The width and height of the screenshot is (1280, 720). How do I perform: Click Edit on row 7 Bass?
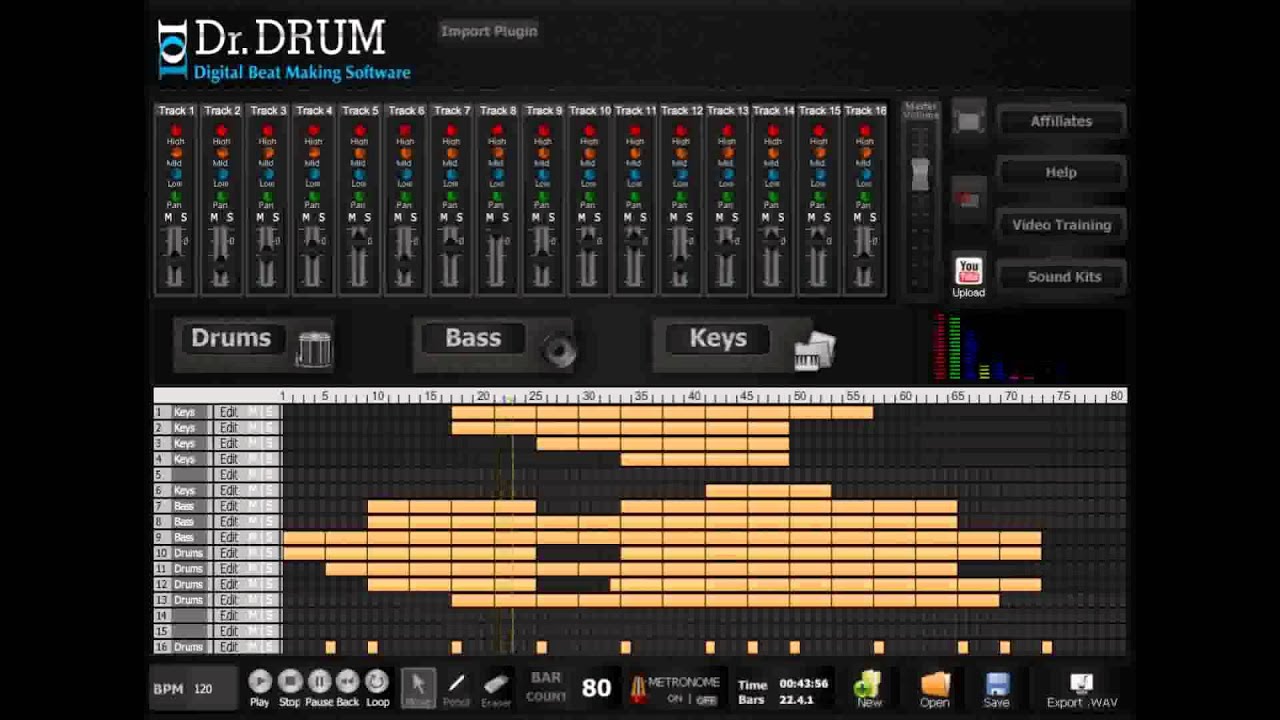(229, 506)
